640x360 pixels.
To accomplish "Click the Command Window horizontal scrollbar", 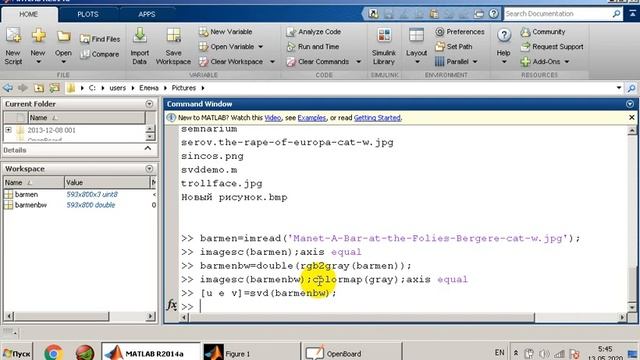I will [362, 317].
